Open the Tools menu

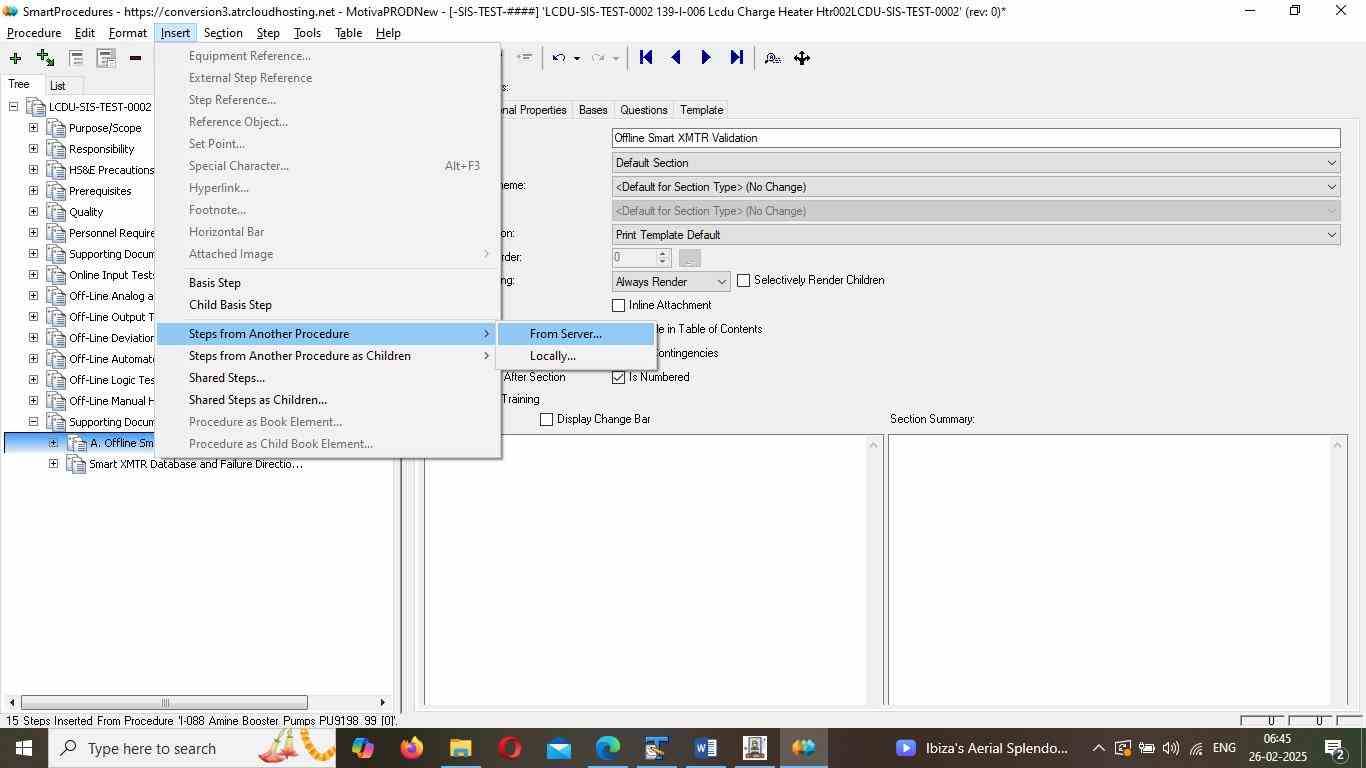(307, 33)
